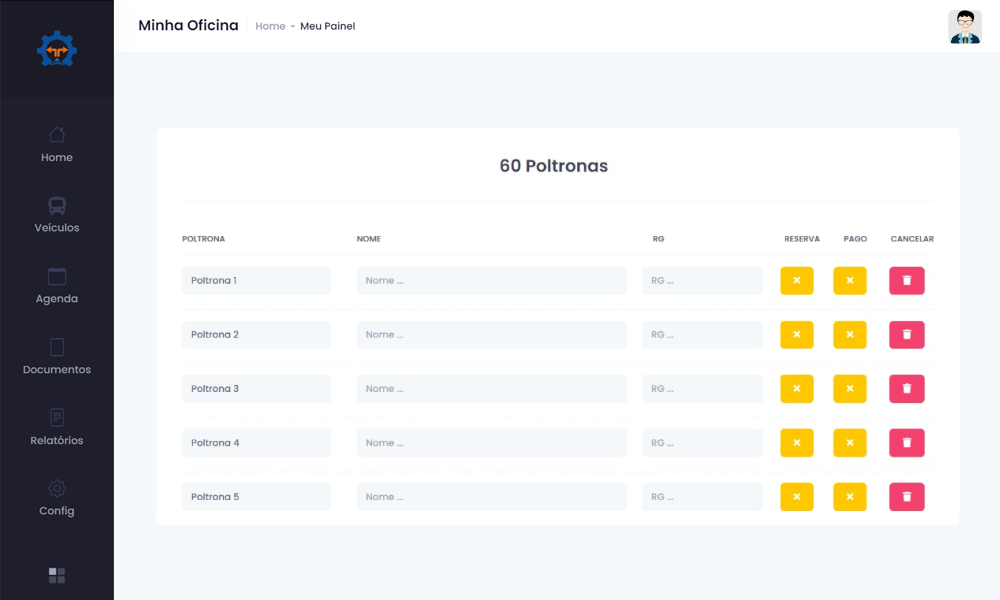Select the Poltrona 2 seat field
1000x600 pixels.
click(x=256, y=335)
